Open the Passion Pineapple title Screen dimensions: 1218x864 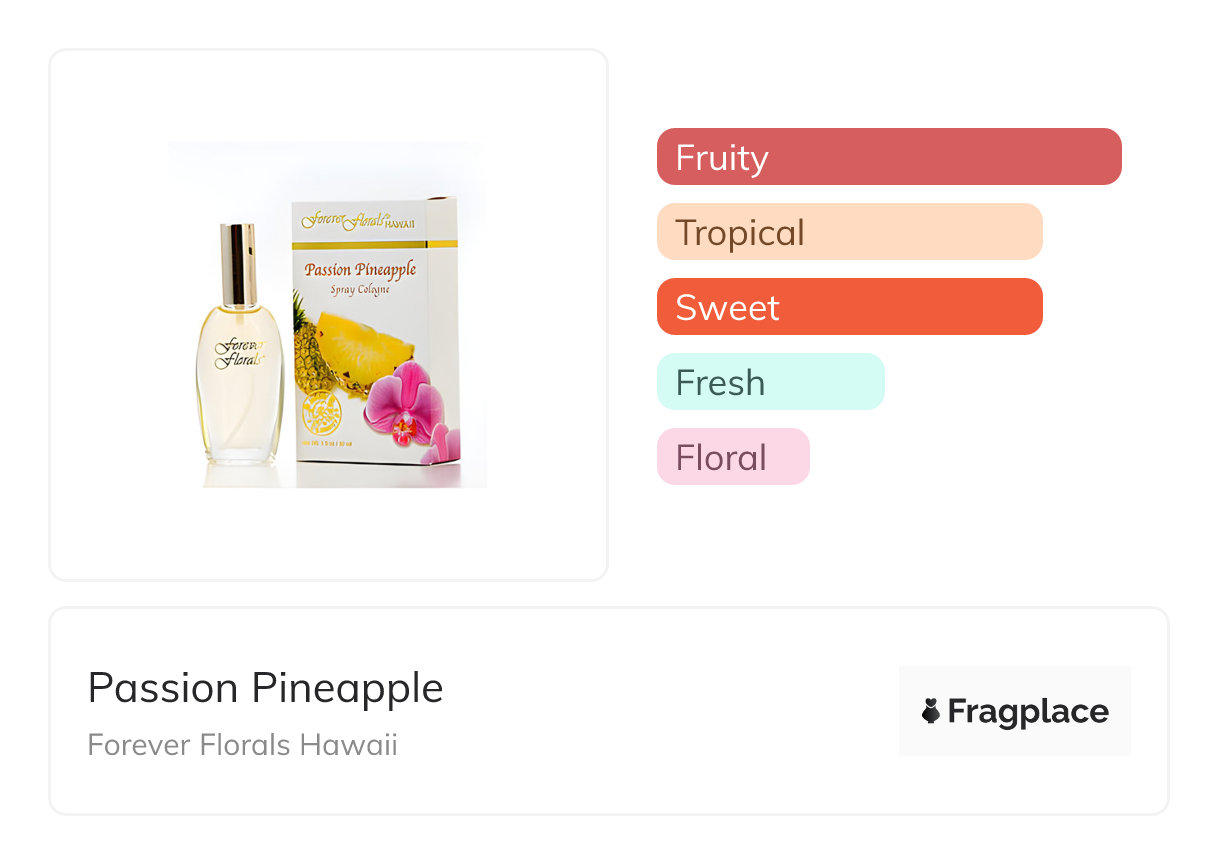click(x=265, y=688)
